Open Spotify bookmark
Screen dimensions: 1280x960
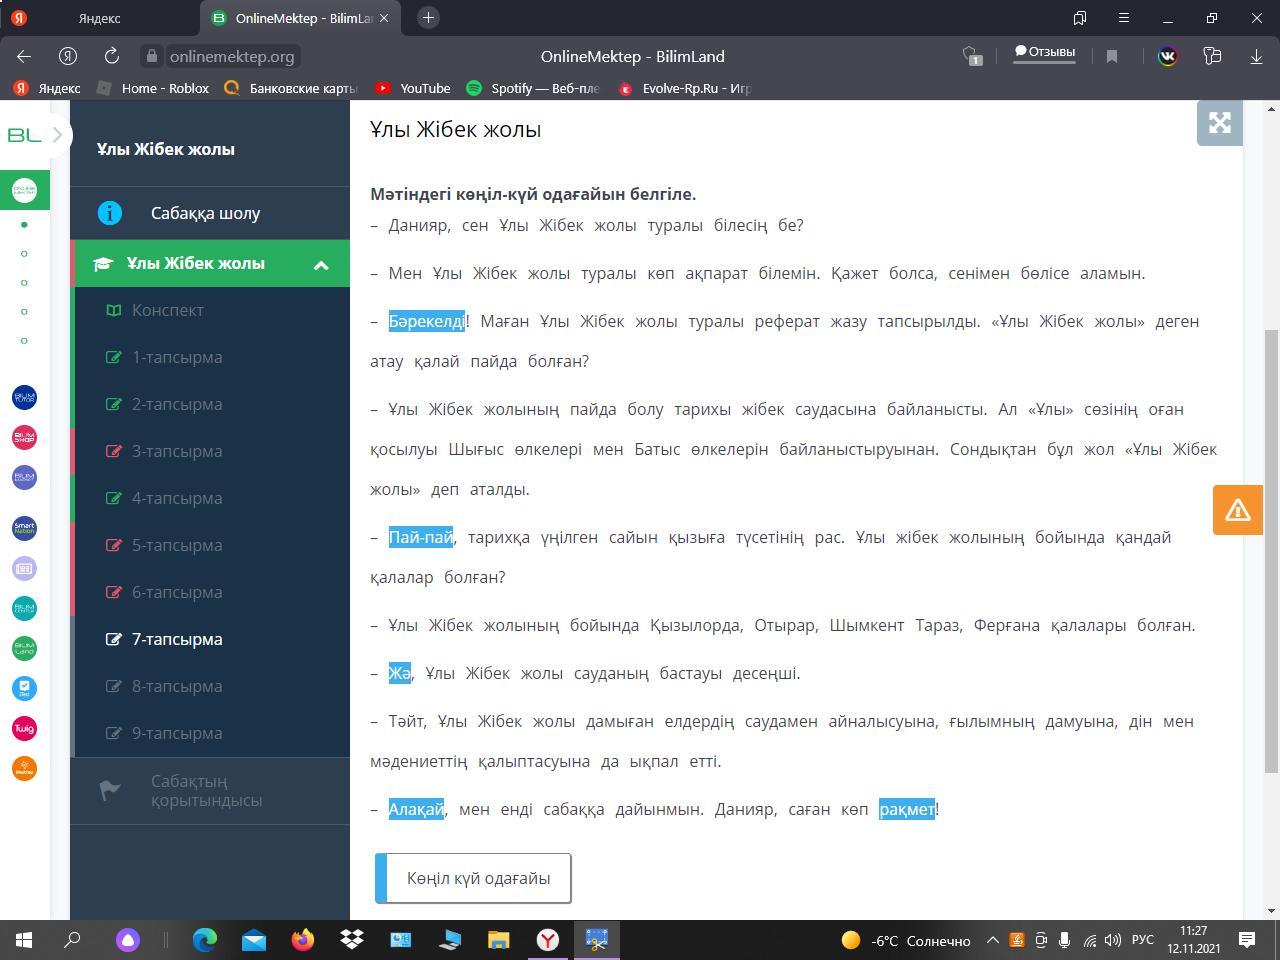tap(533, 88)
